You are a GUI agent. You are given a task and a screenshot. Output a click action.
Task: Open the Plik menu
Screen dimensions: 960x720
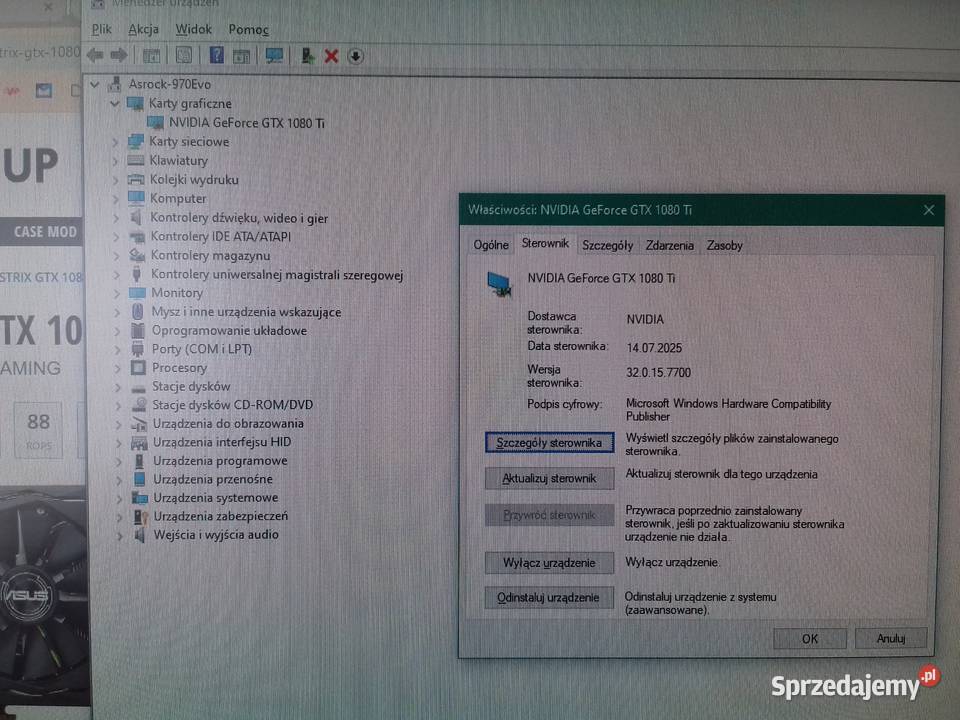coord(101,29)
